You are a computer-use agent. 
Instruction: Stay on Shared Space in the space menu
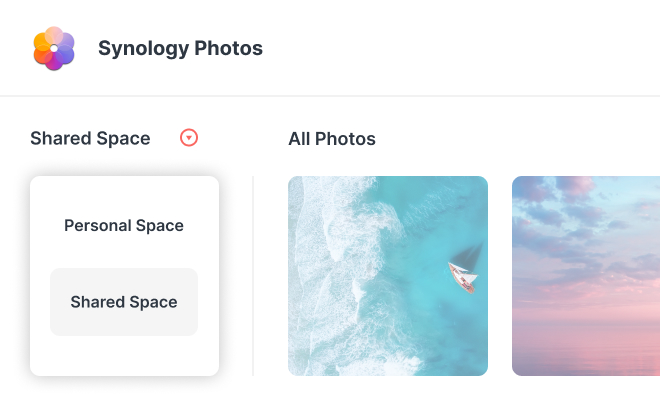pyautogui.click(x=124, y=302)
